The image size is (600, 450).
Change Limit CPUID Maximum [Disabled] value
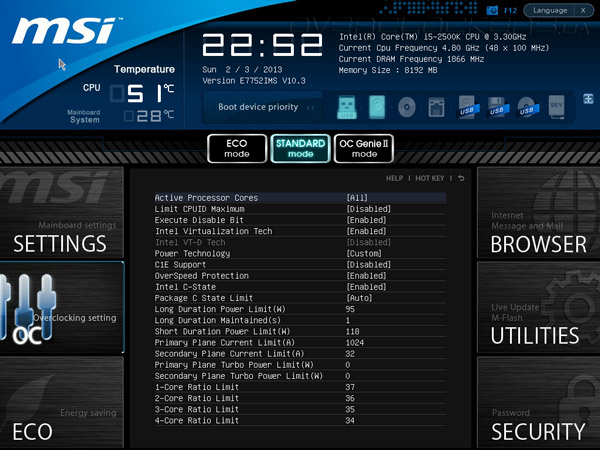pos(368,209)
